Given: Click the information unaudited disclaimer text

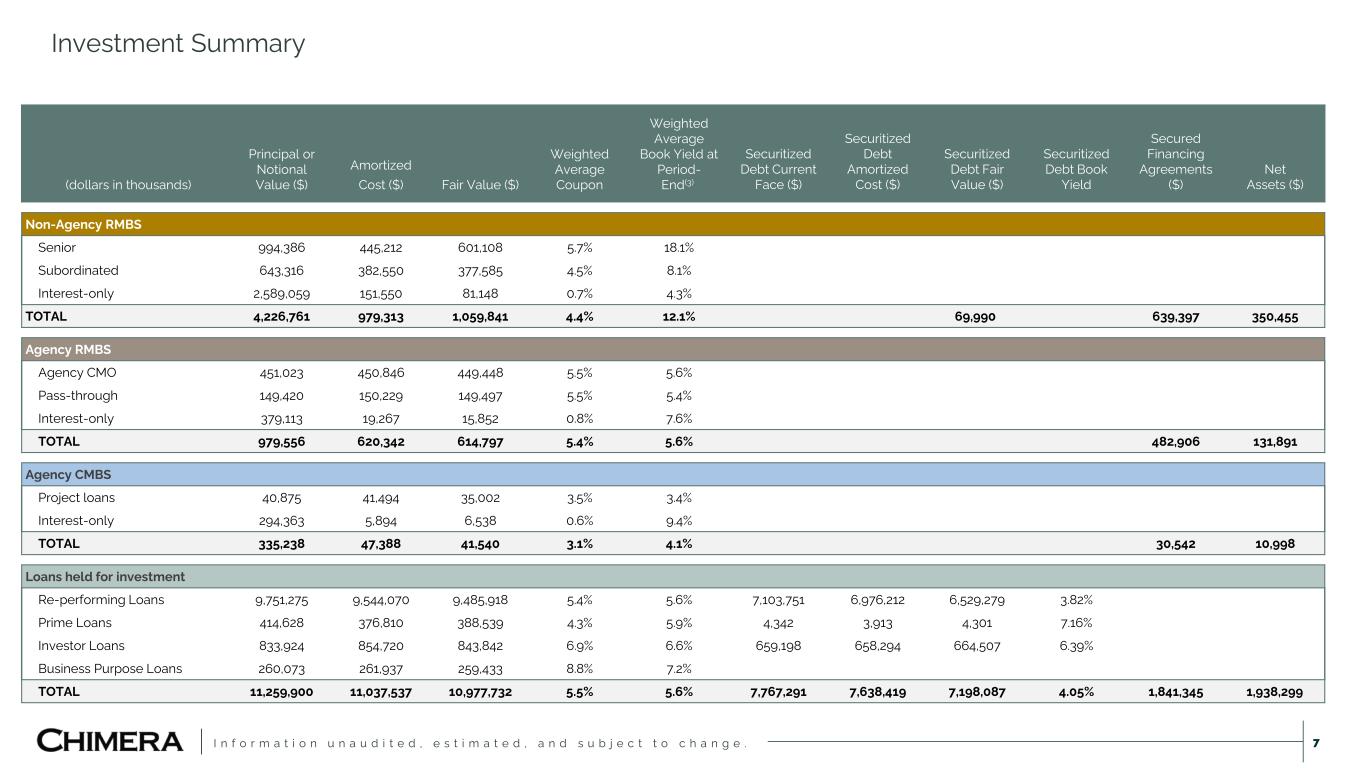Looking at the screenshot, I should 482,743.
